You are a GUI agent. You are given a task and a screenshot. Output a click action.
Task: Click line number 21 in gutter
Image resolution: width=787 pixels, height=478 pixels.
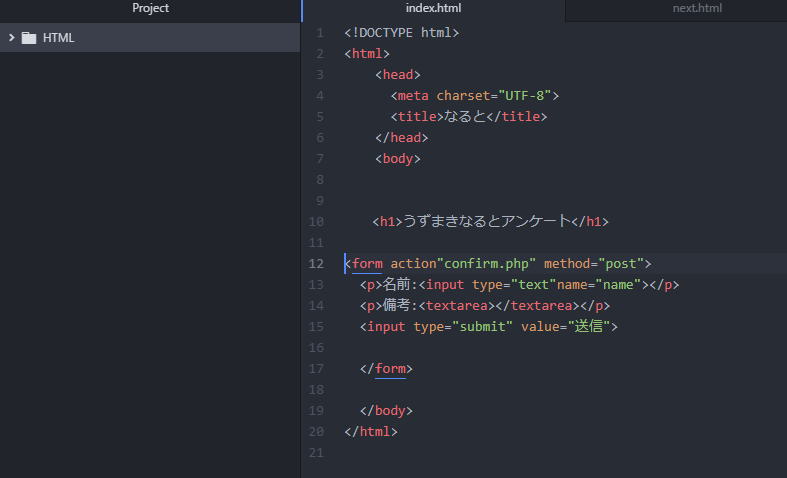click(x=316, y=453)
